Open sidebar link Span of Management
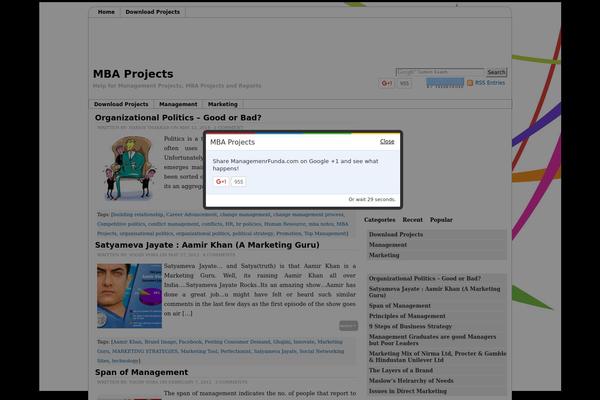The height and width of the screenshot is (400, 600). point(399,305)
